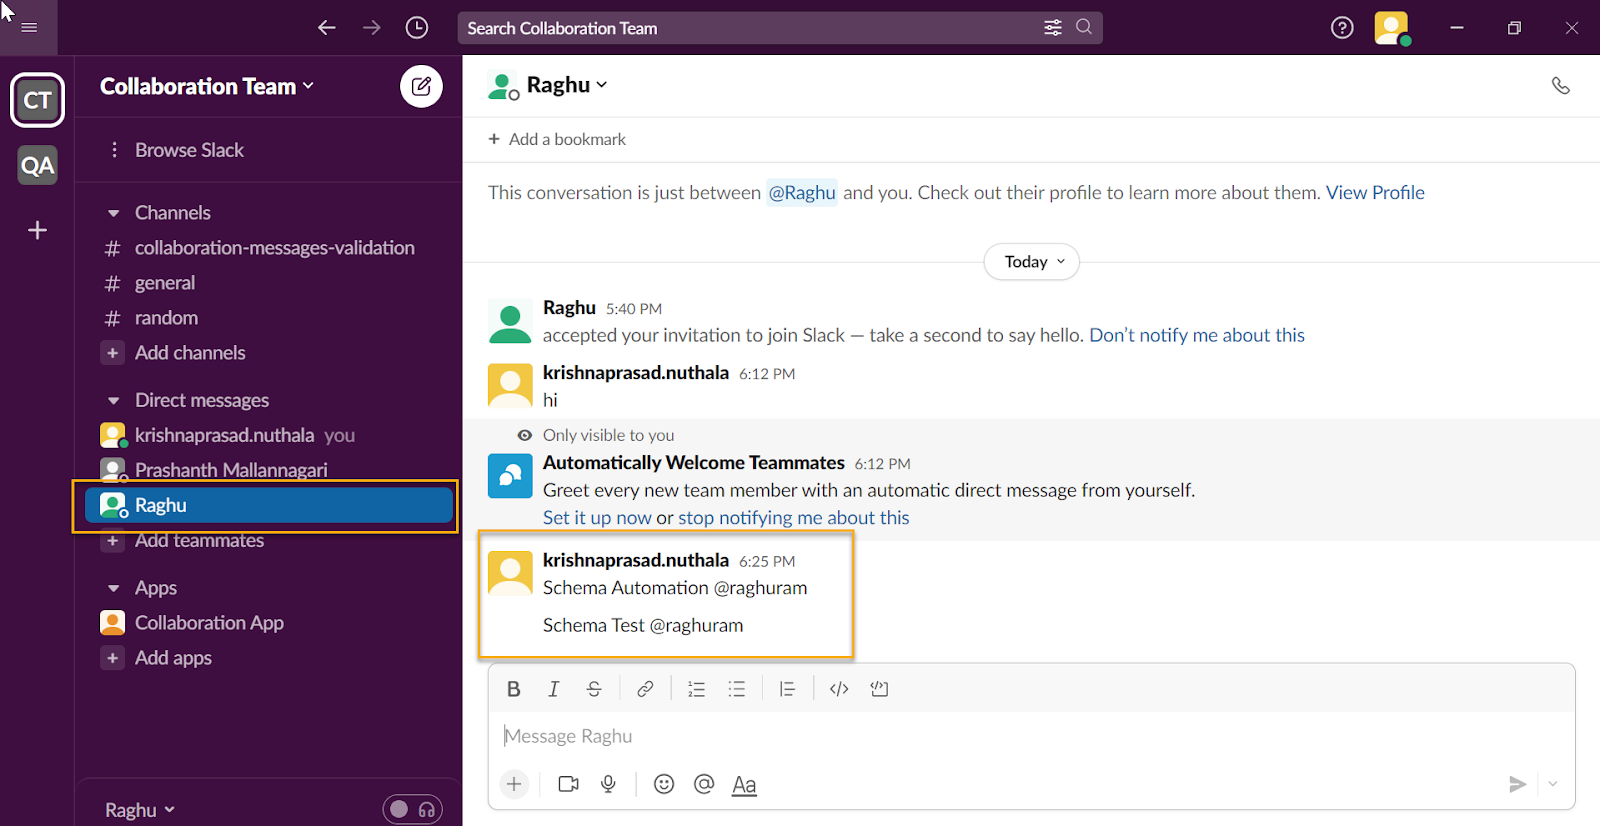Open the history clock icon
The image size is (1600, 826).
pyautogui.click(x=417, y=28)
